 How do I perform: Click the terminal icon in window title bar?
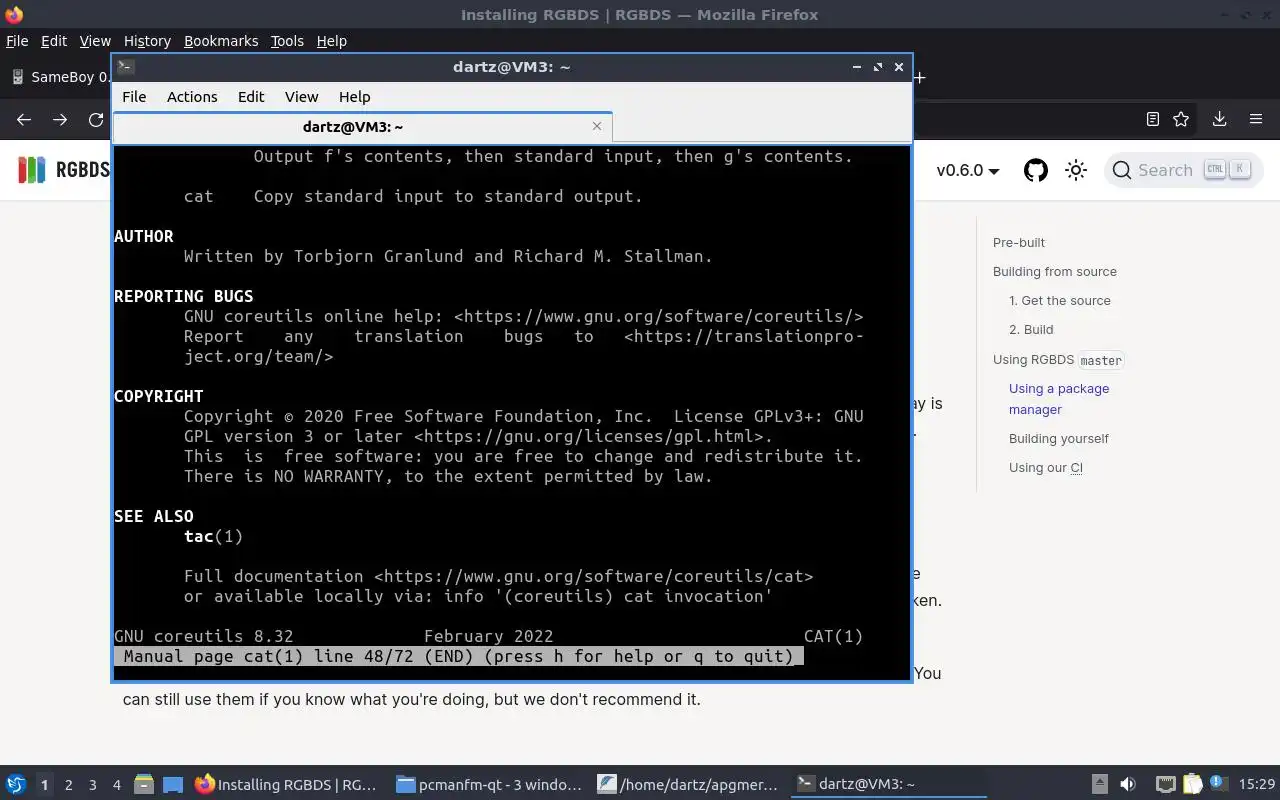[125, 67]
